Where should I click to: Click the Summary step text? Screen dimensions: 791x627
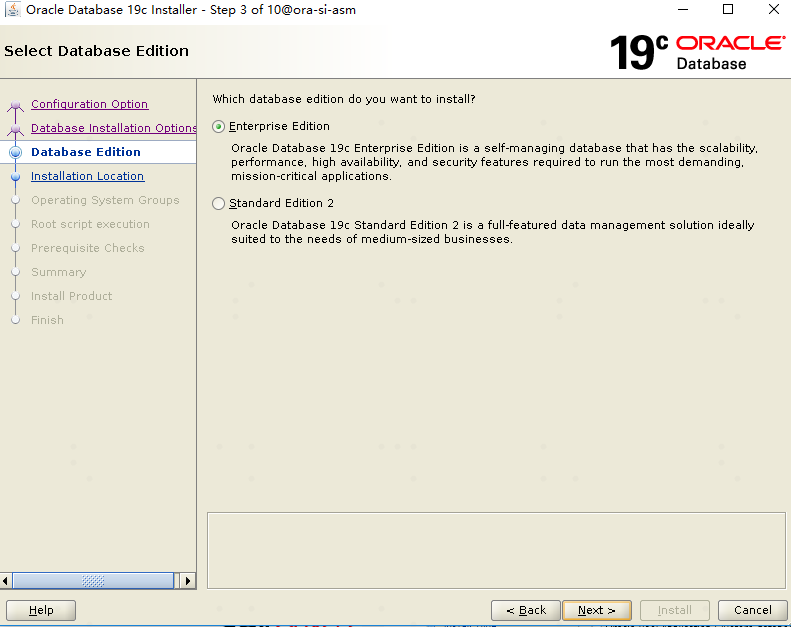click(x=59, y=272)
